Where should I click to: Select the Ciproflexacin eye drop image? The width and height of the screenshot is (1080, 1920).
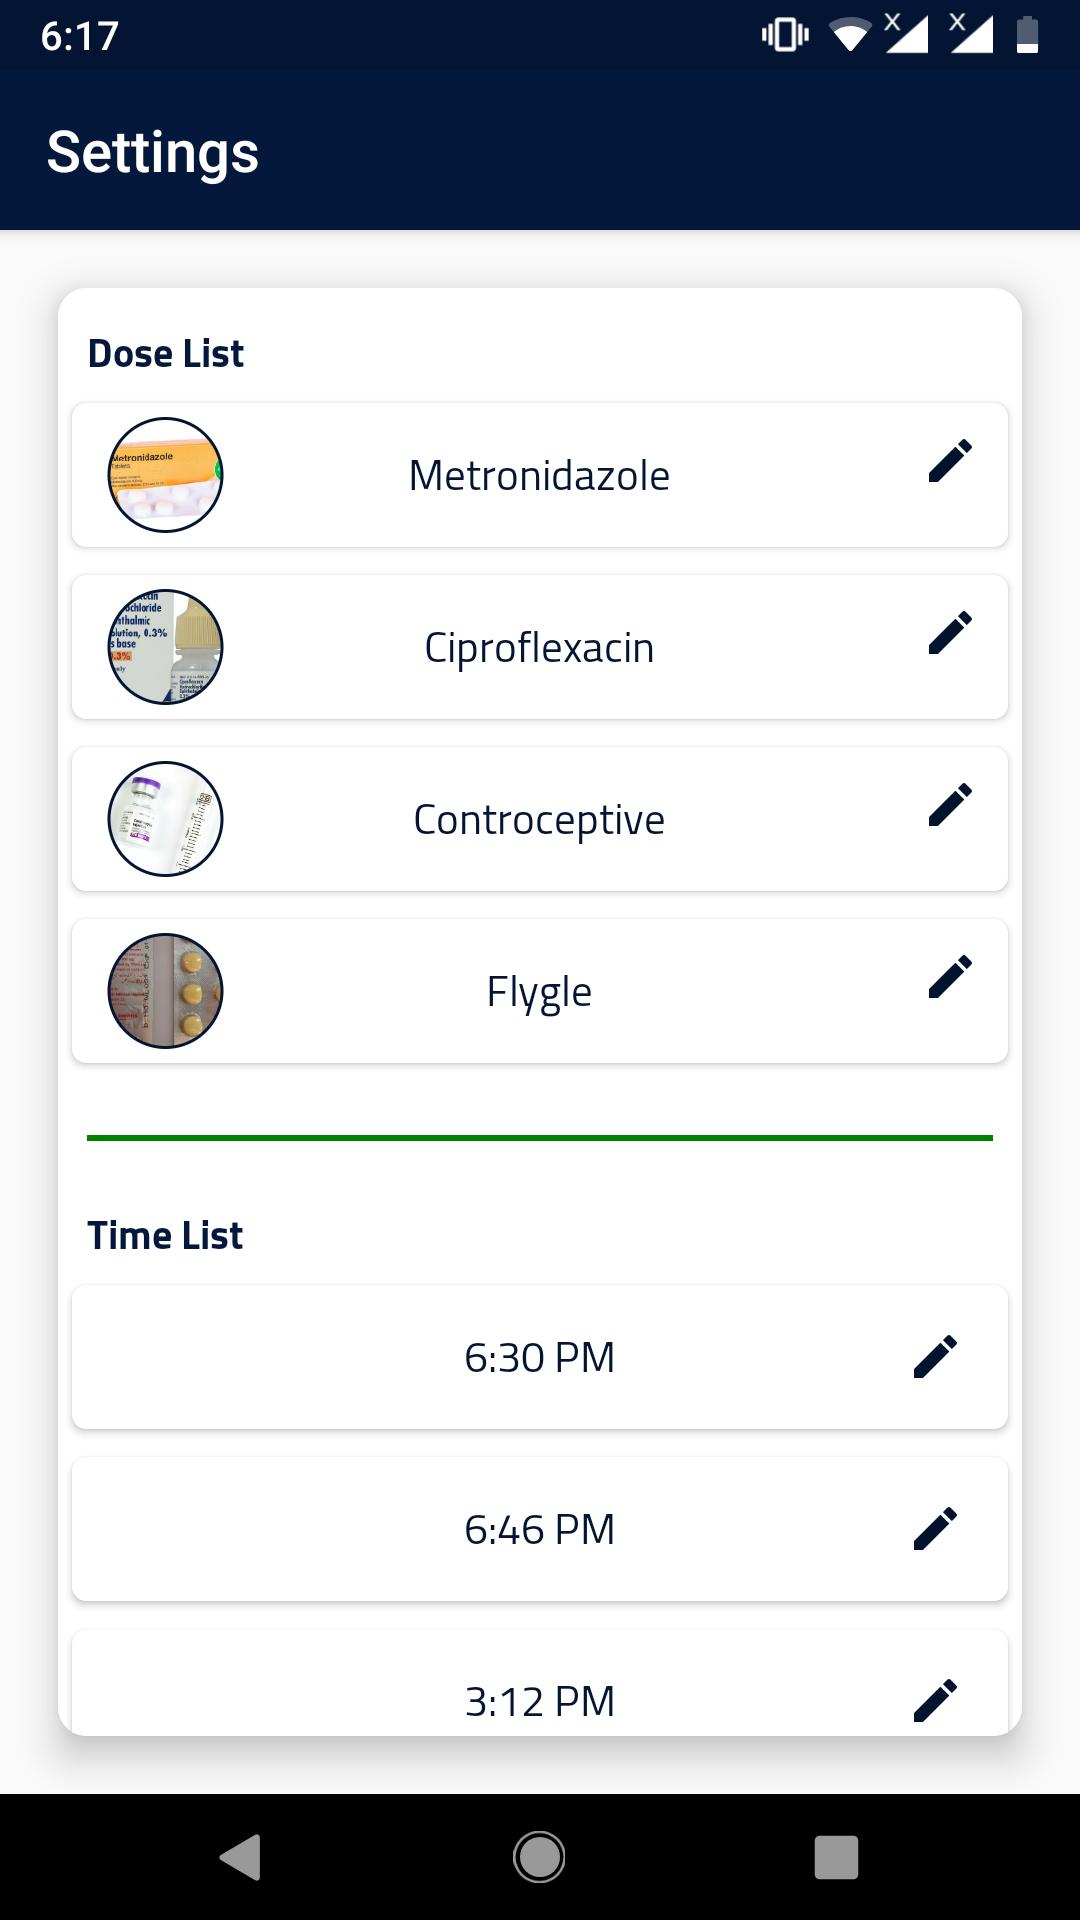click(165, 647)
